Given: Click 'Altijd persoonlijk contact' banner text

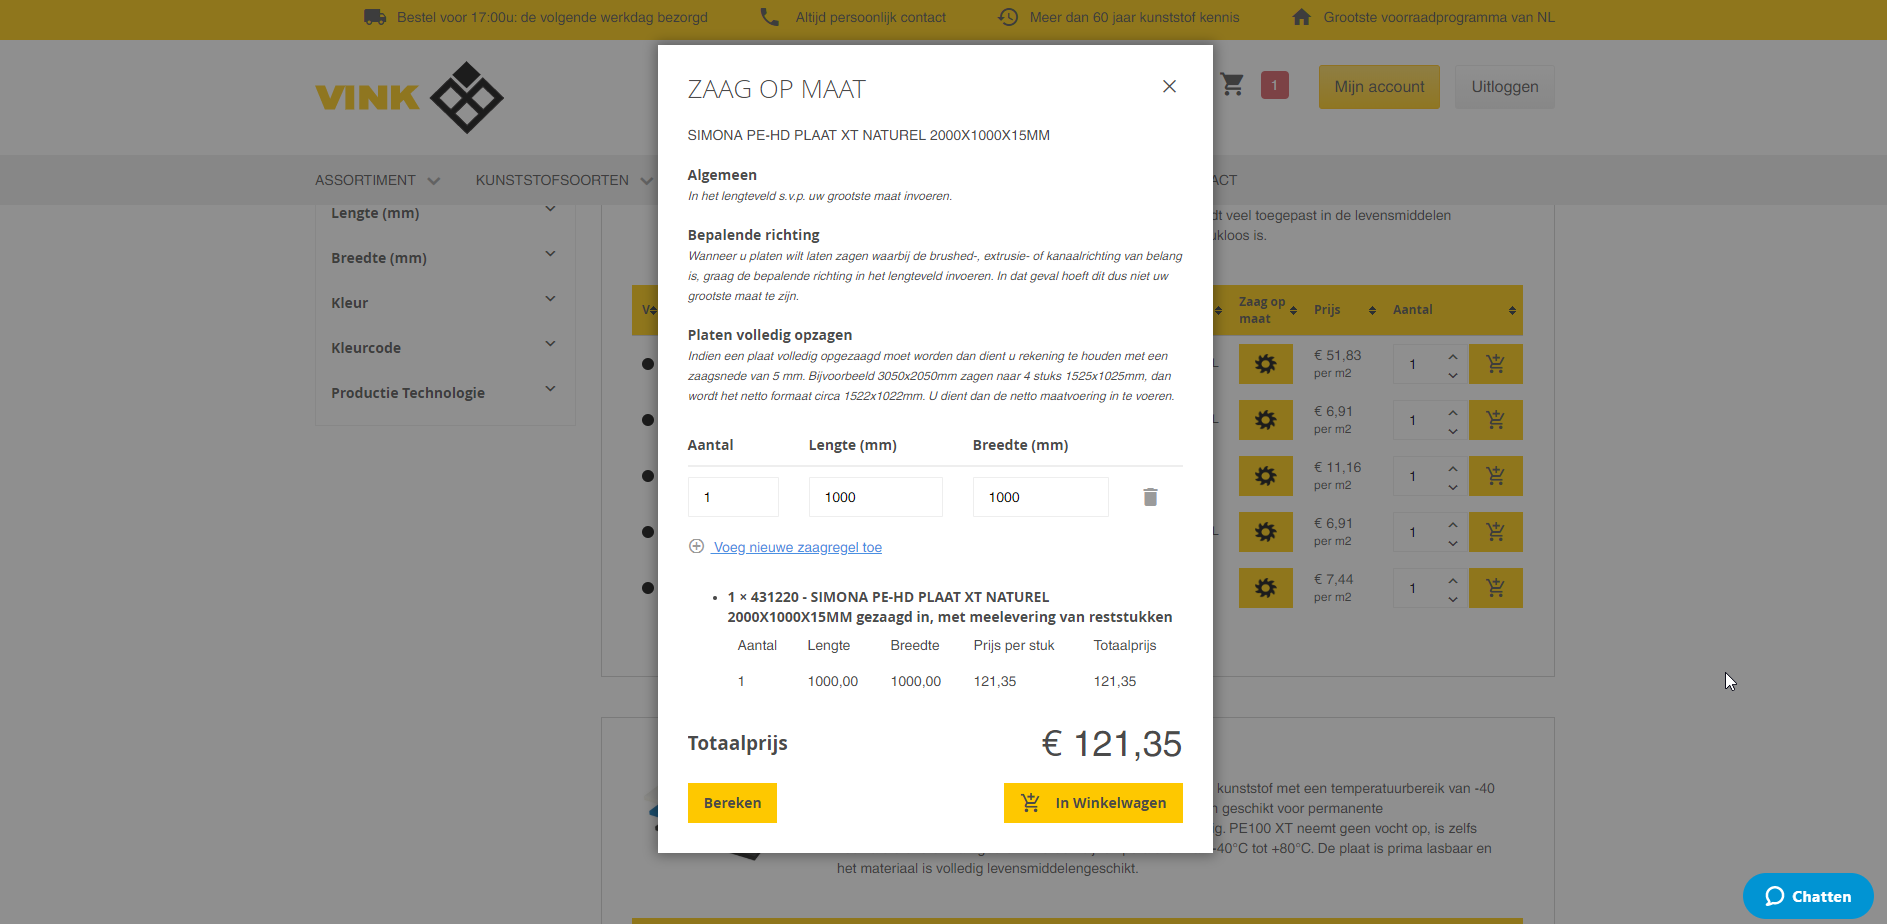Looking at the screenshot, I should pos(870,17).
